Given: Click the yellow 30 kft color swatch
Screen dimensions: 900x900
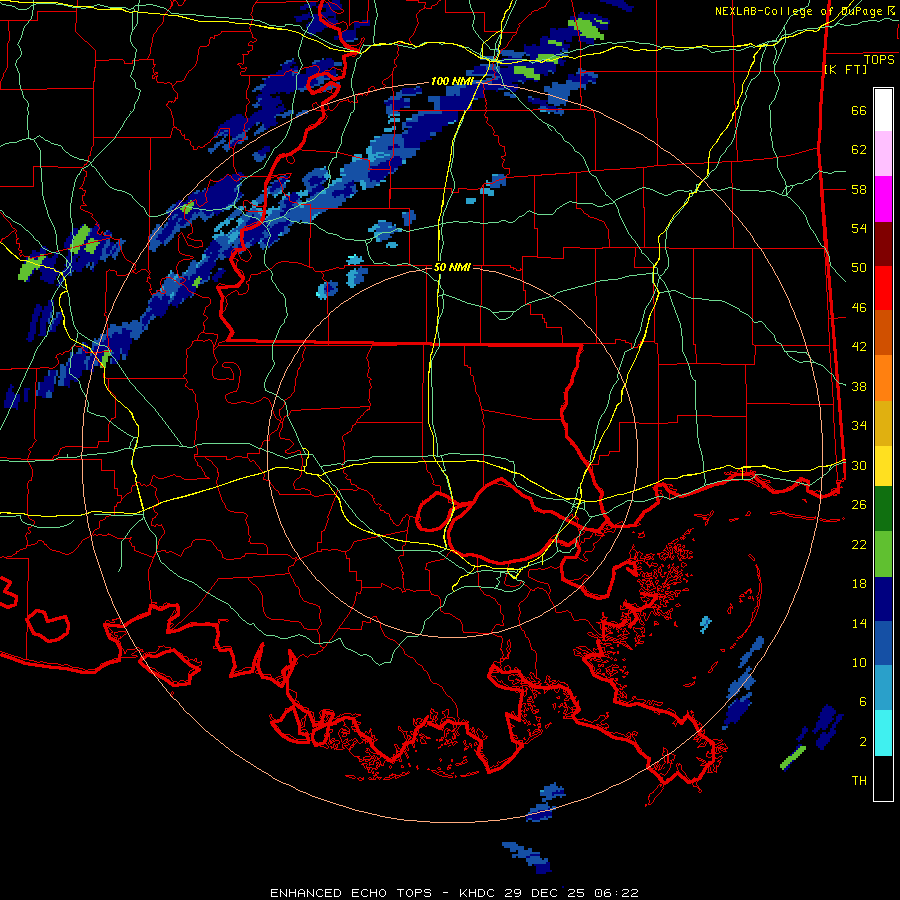Looking at the screenshot, I should coord(883,465).
